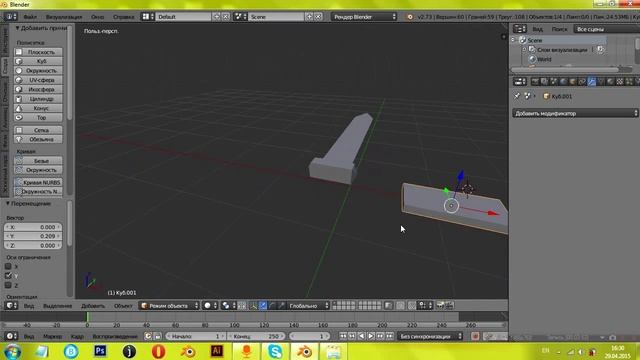Open the Рендер Blender engine dropdown
Screen dimensions: 640x360
pos(364,17)
